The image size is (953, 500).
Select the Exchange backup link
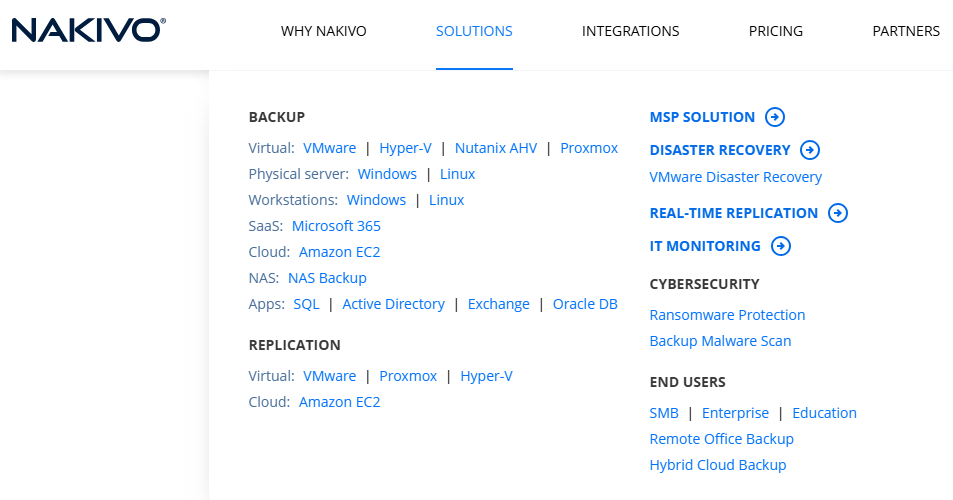tap(498, 304)
